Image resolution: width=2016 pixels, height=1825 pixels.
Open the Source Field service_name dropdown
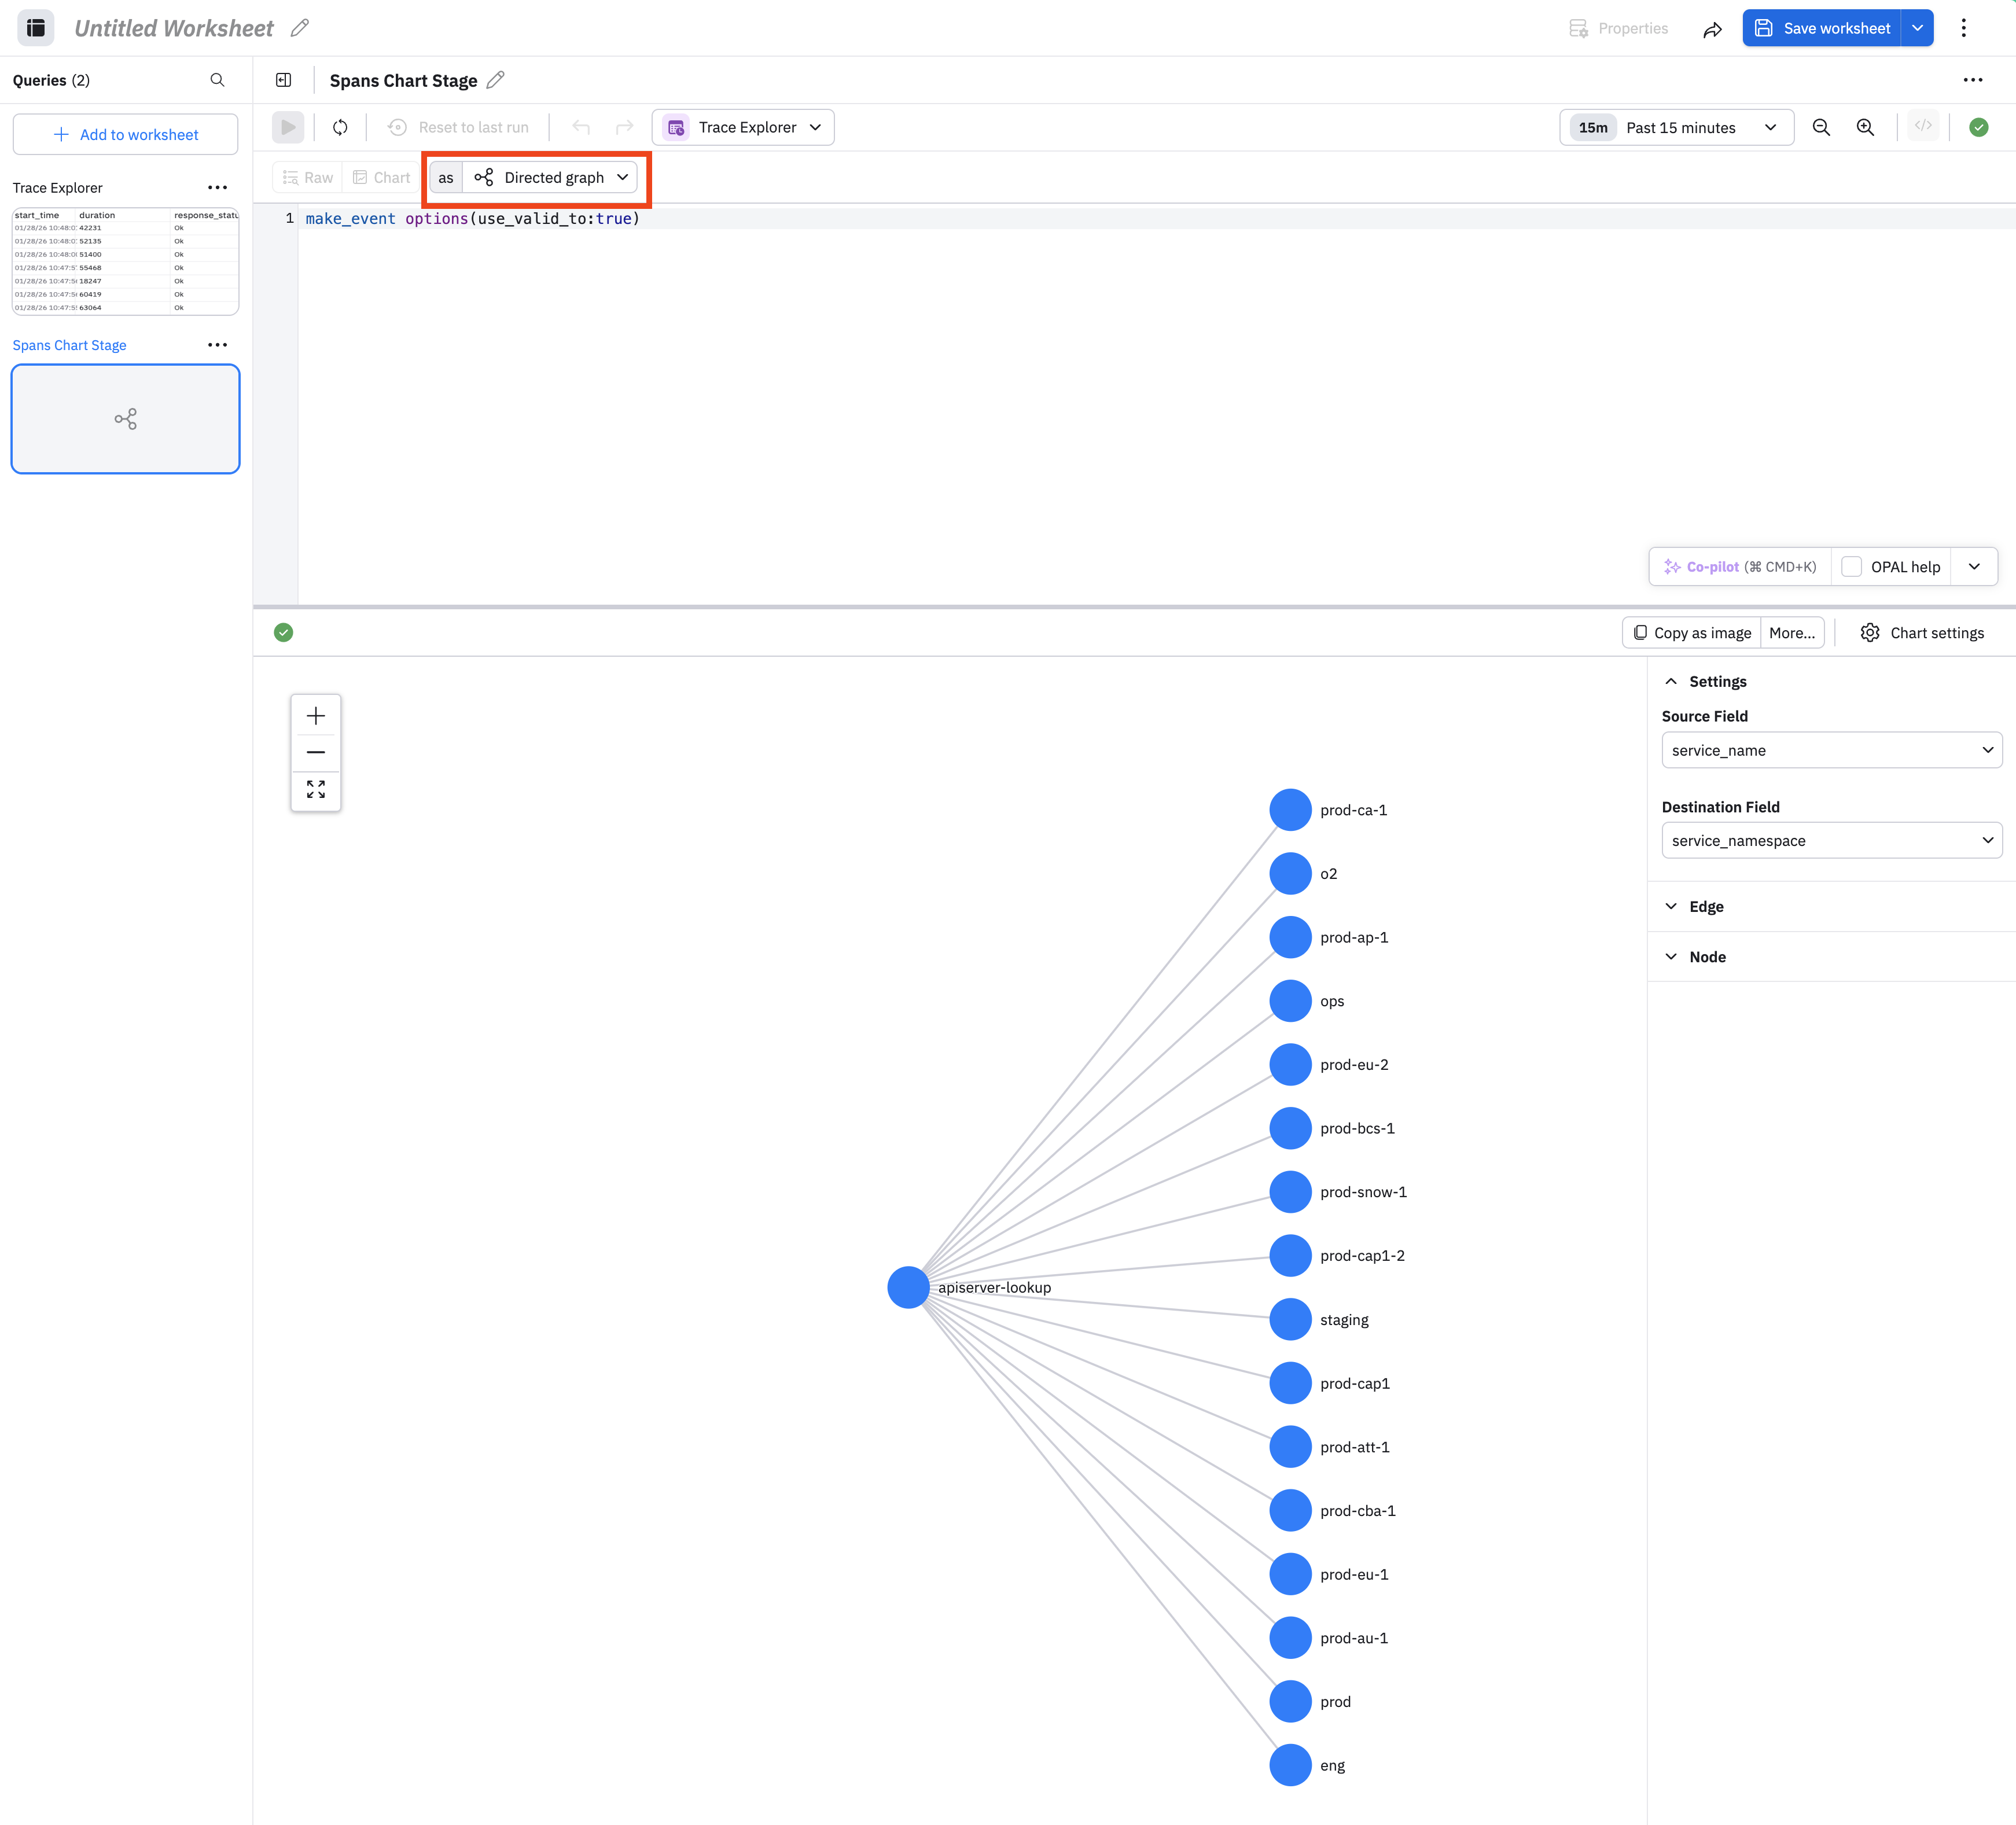(1830, 750)
